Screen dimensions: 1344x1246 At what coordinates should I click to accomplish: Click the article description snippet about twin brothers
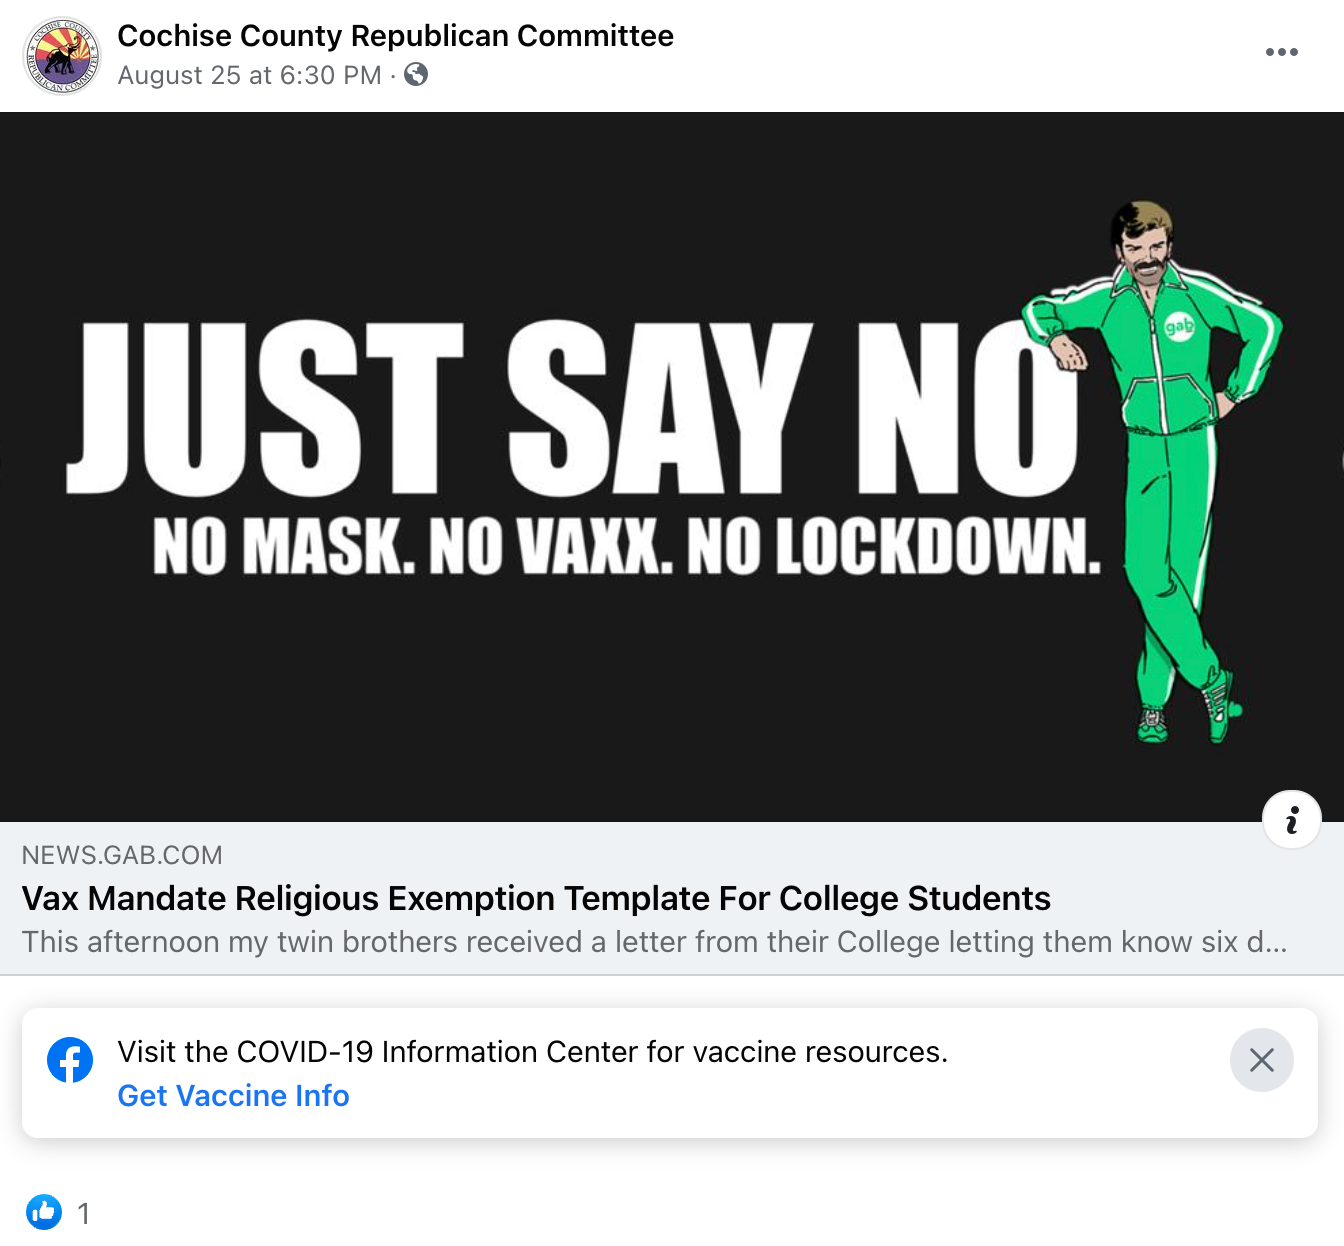tap(654, 942)
